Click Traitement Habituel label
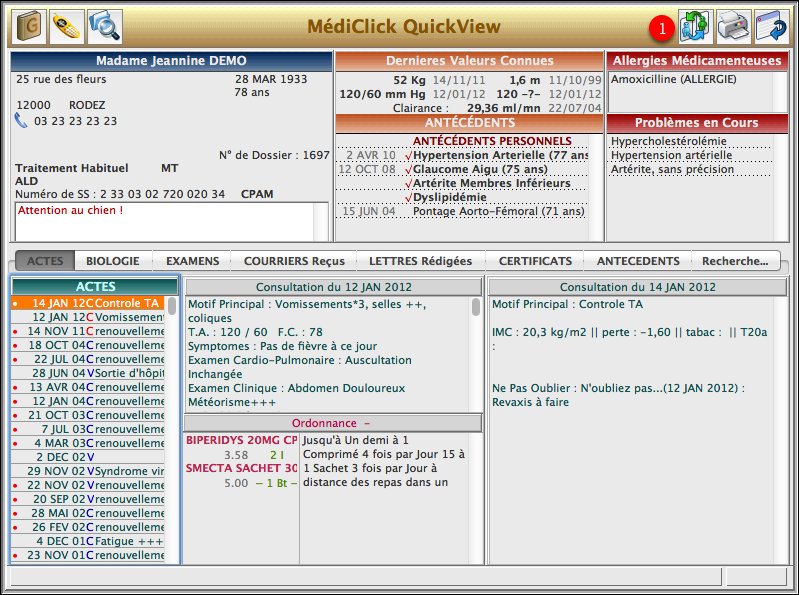 [72, 168]
